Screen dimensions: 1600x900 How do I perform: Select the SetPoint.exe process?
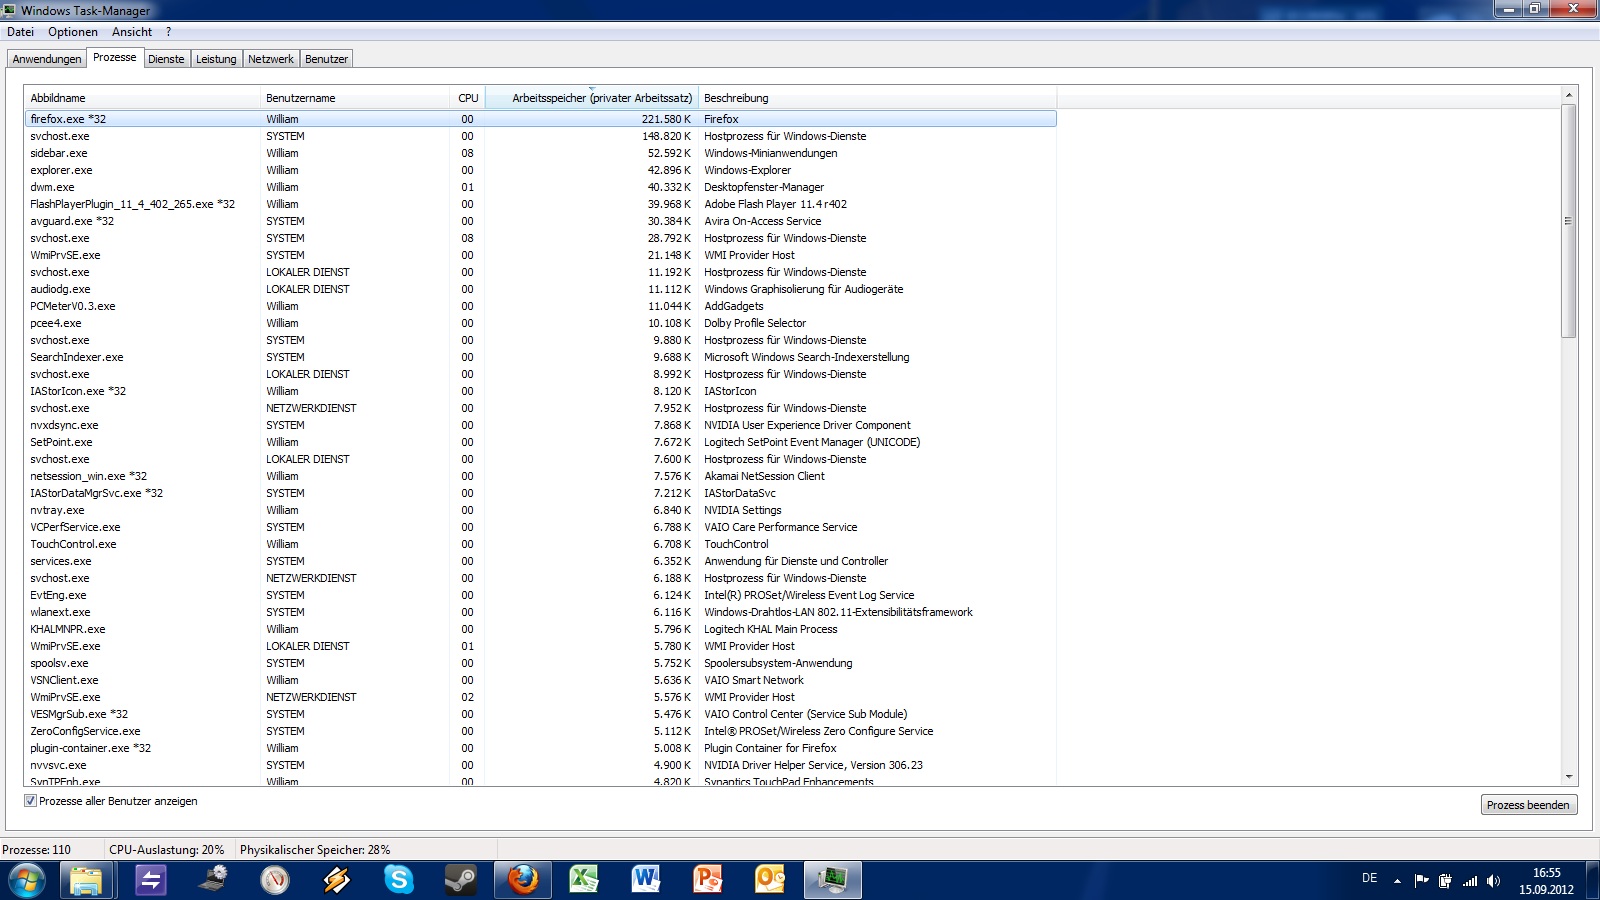tap(540, 442)
